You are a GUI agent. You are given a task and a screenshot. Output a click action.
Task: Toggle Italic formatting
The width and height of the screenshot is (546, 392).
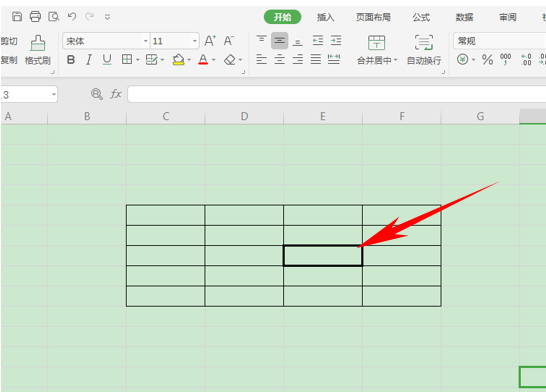coord(89,60)
